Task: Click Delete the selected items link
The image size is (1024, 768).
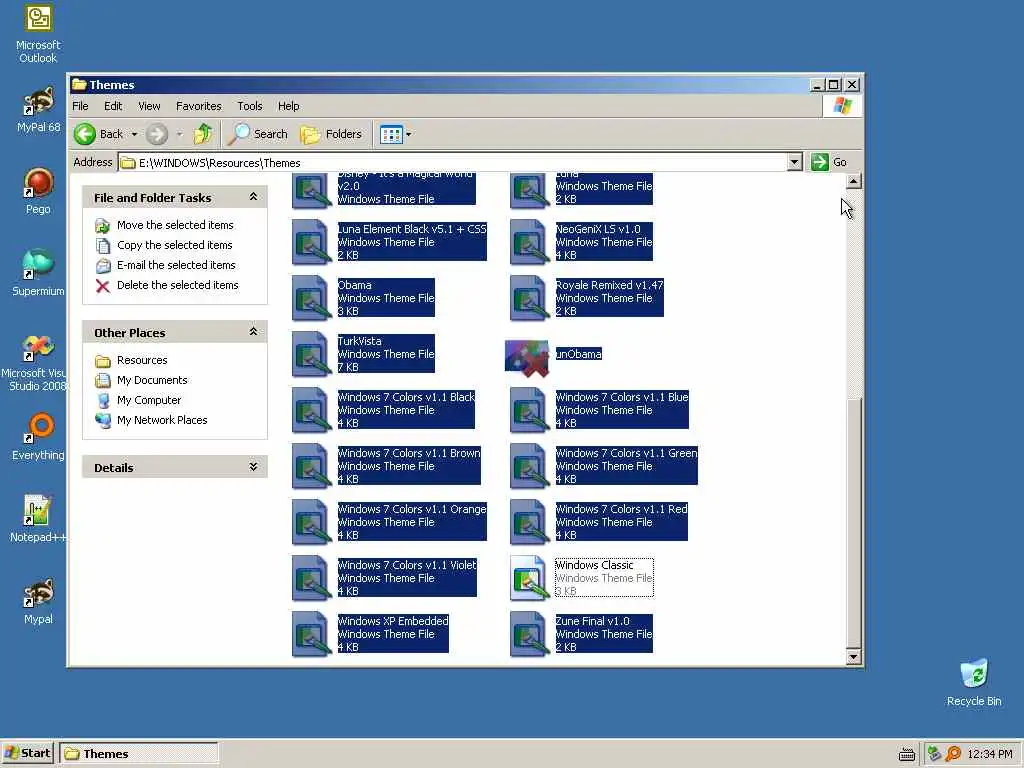Action: [178, 285]
